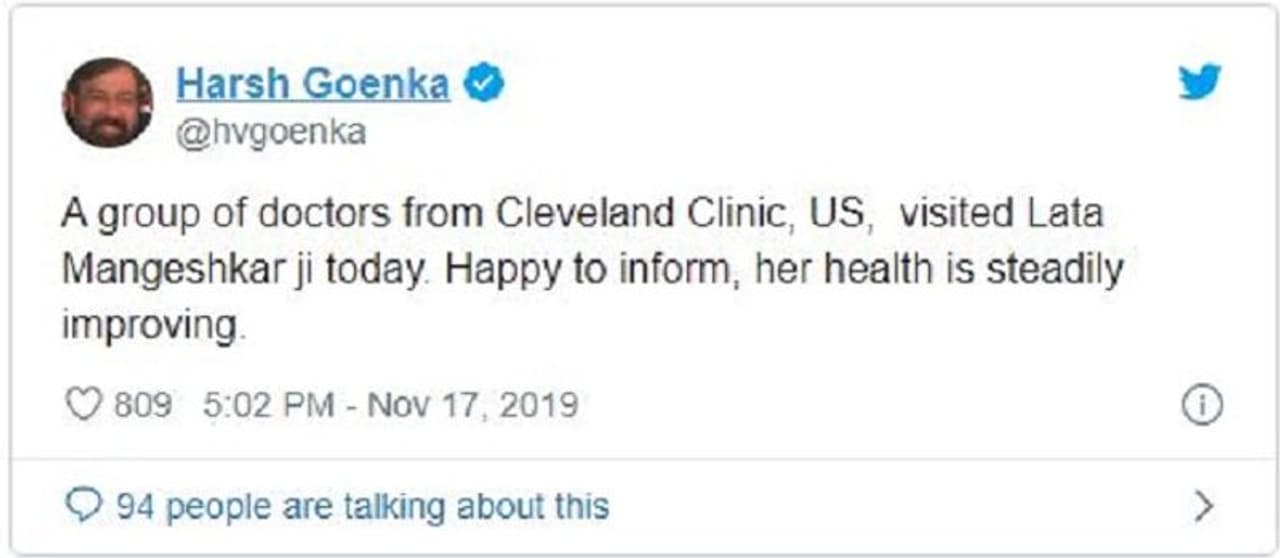1280x558 pixels.
Task: Like the tweet with the heart icon
Action: pos(83,405)
